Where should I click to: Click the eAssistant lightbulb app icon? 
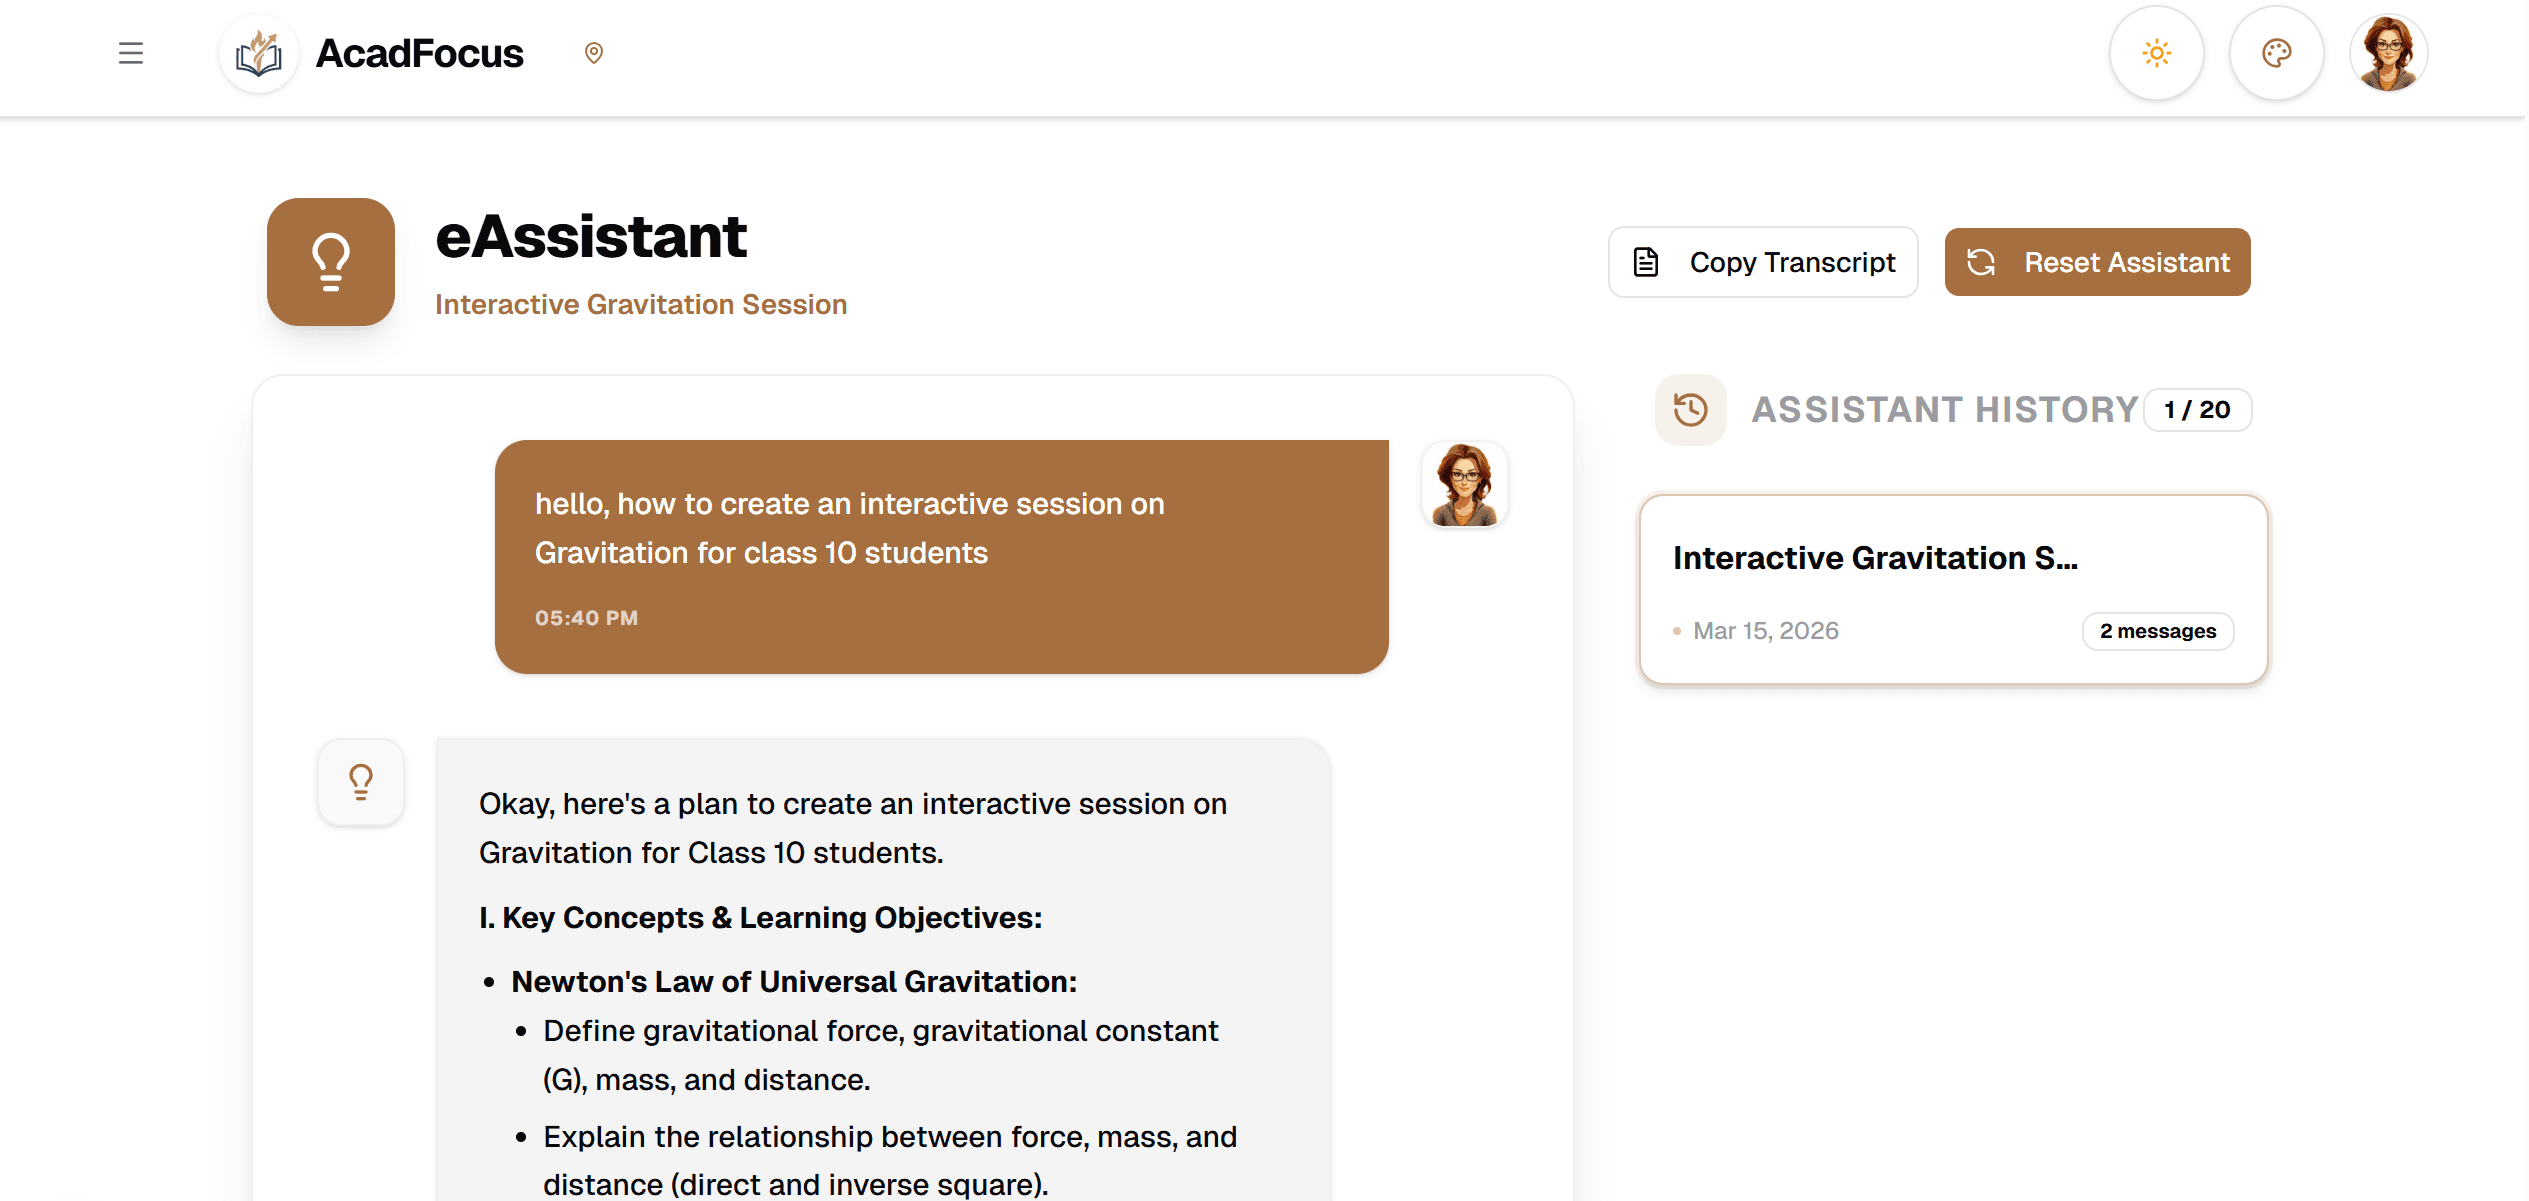click(331, 261)
